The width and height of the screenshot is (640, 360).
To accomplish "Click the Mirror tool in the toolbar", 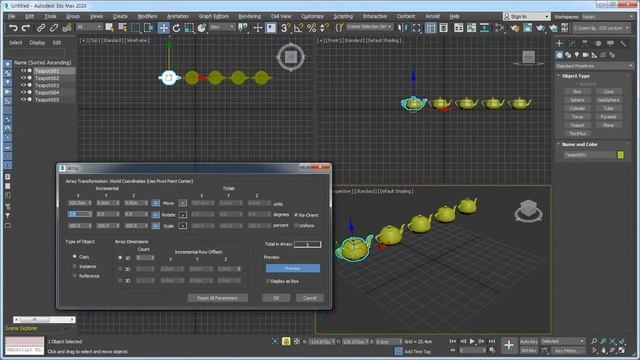I will (402, 28).
